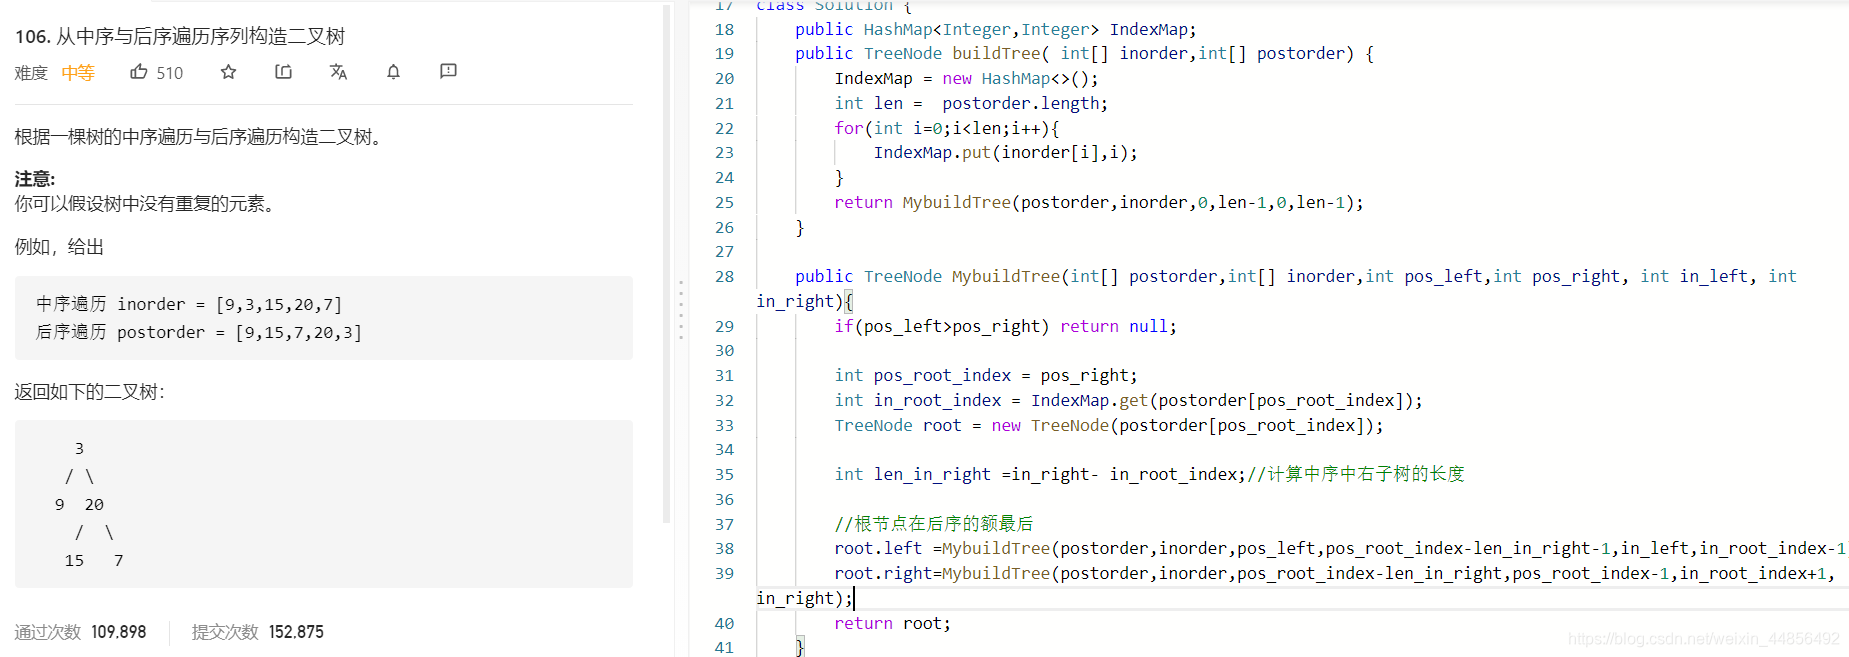Click line number 28 in the gutter
Screen dimensions: 1849x657
[x=724, y=277]
